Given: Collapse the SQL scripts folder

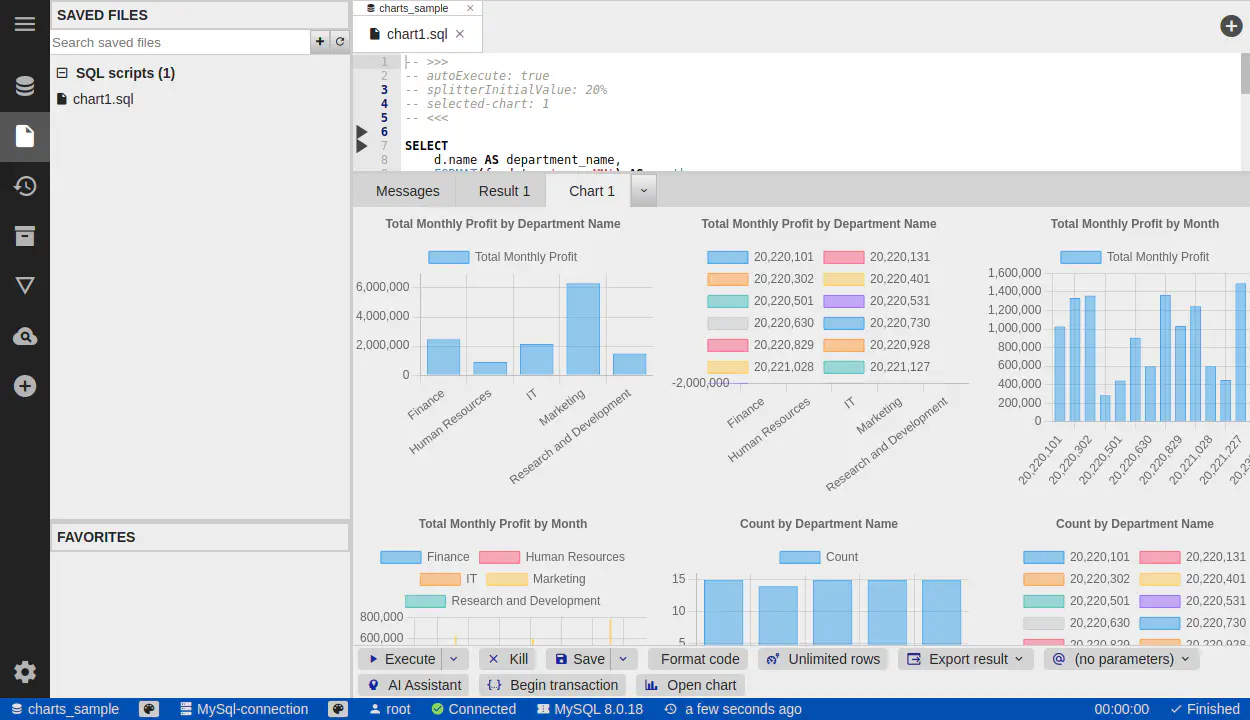Looking at the screenshot, I should (x=62, y=73).
